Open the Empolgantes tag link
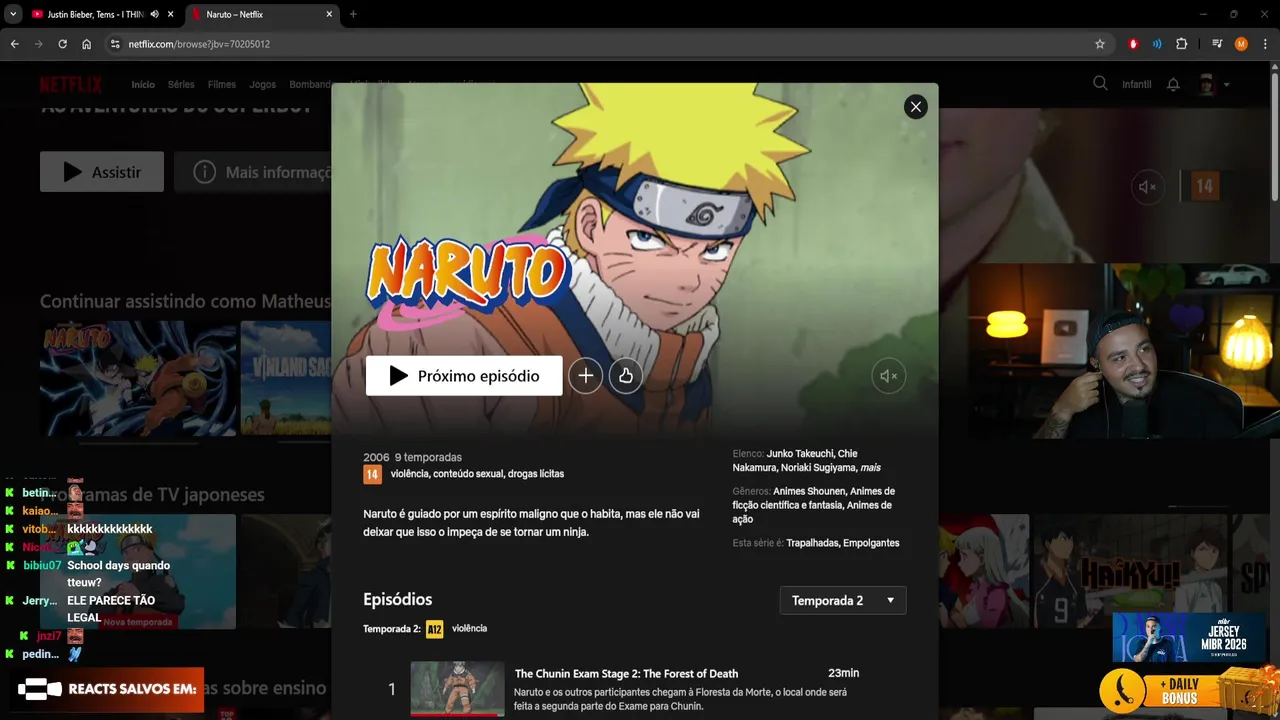Screen dimensions: 1280x720 pyautogui.click(x=871, y=543)
